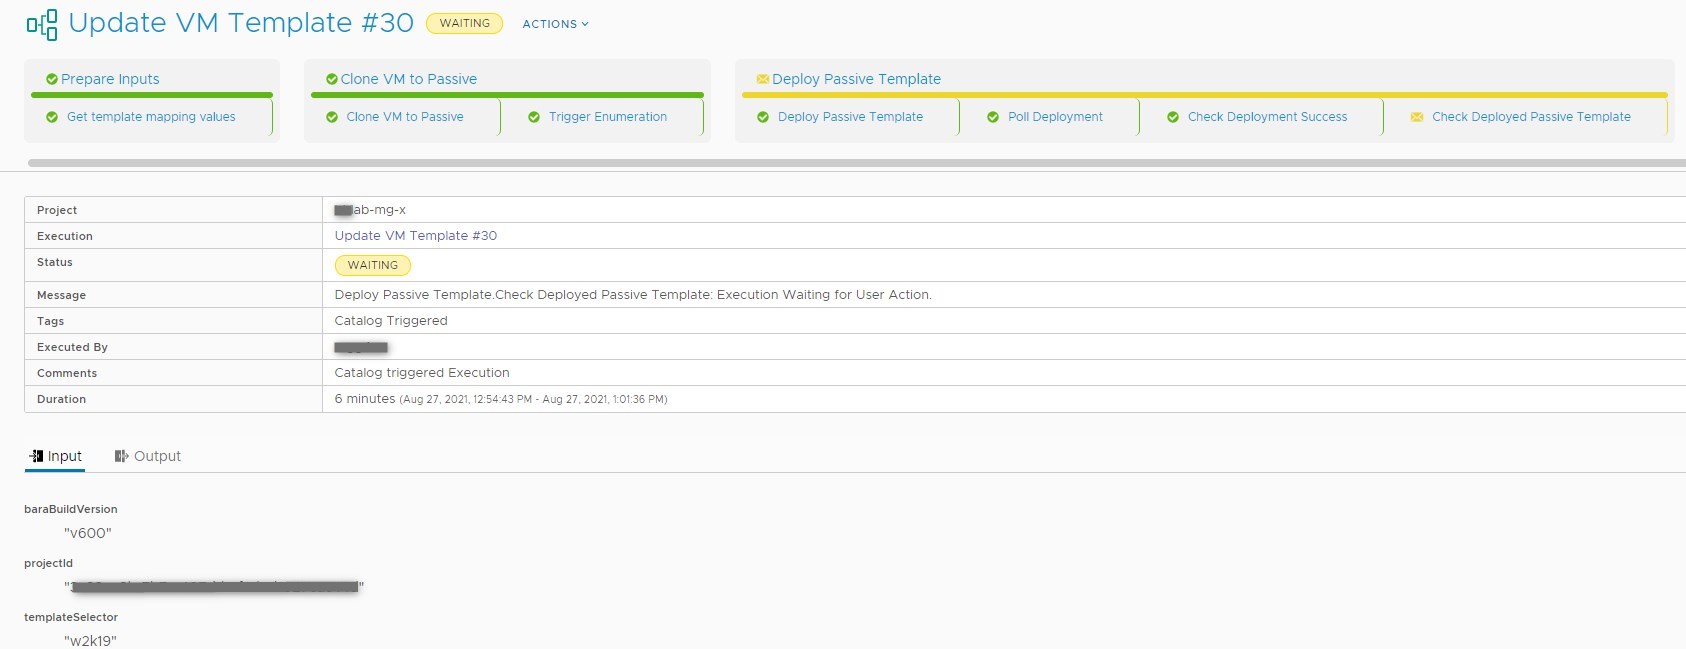The width and height of the screenshot is (1686, 649).
Task: Click green check icon on Clone VM to Passive stage
Action: [331, 79]
